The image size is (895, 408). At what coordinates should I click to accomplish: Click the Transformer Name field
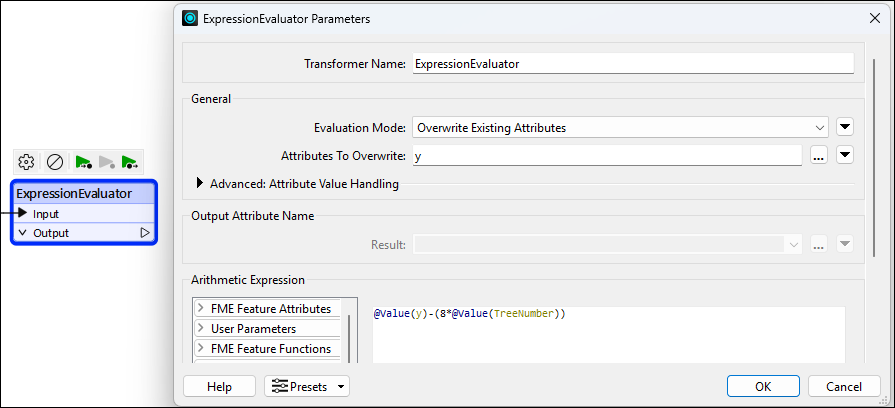(x=633, y=64)
